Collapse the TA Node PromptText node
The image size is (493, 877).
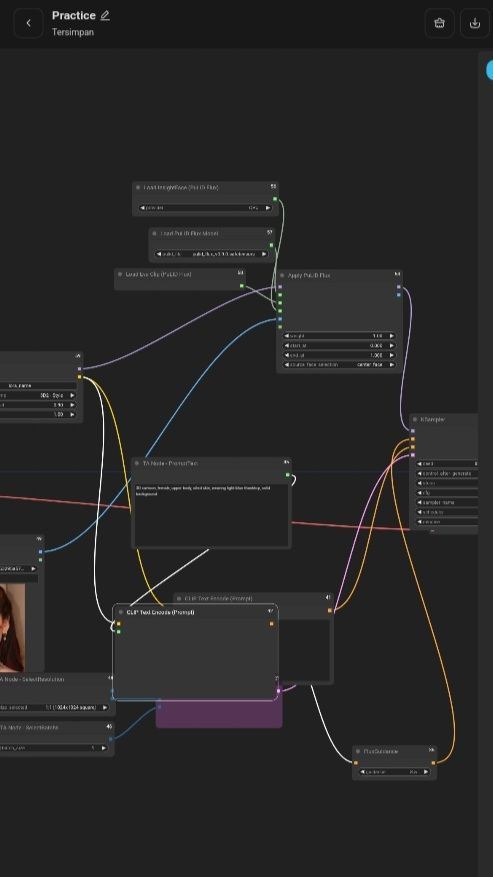137,463
